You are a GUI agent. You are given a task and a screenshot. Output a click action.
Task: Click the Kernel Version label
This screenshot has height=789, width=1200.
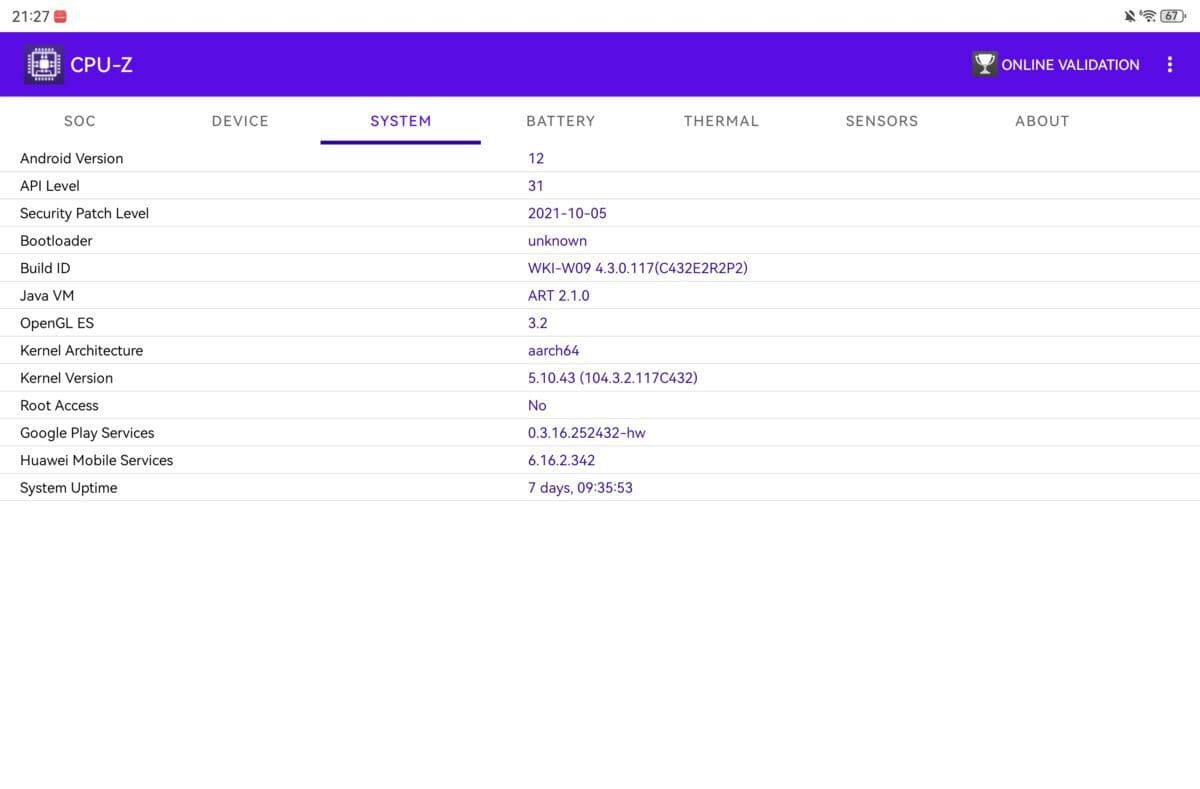(66, 378)
